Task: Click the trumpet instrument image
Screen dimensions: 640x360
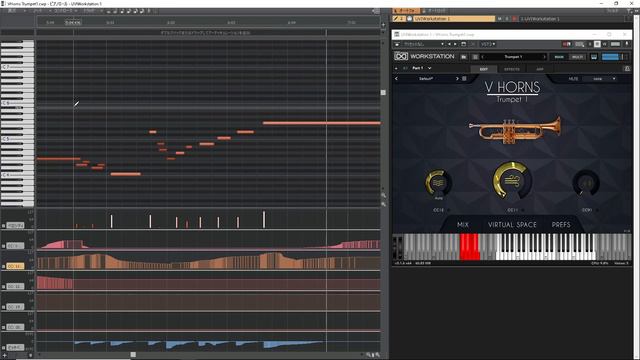Action: 515,130
